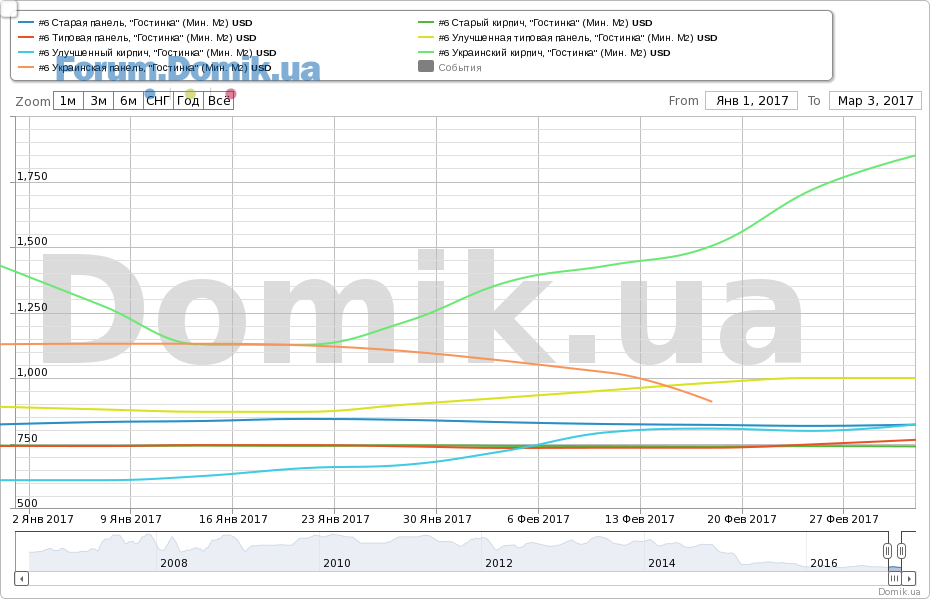Click the To date field
Viewport: 931px width, 600px height.
(875, 101)
